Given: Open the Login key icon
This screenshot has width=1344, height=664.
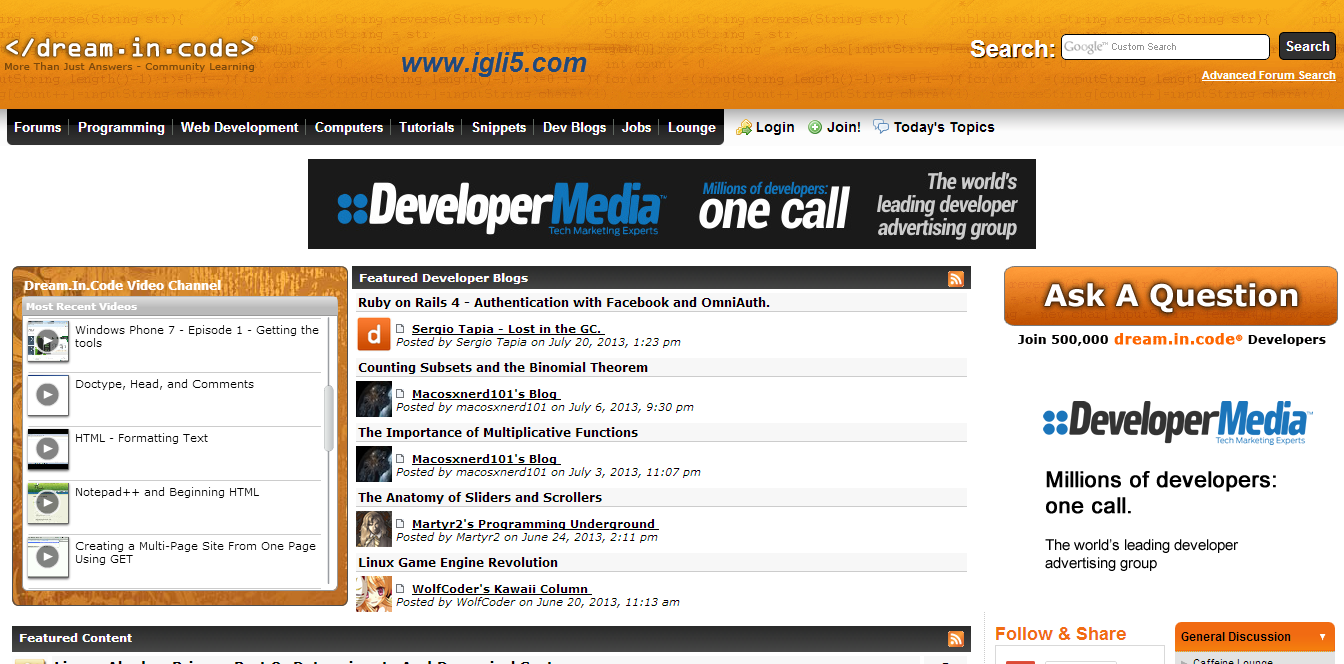Looking at the screenshot, I should point(743,127).
